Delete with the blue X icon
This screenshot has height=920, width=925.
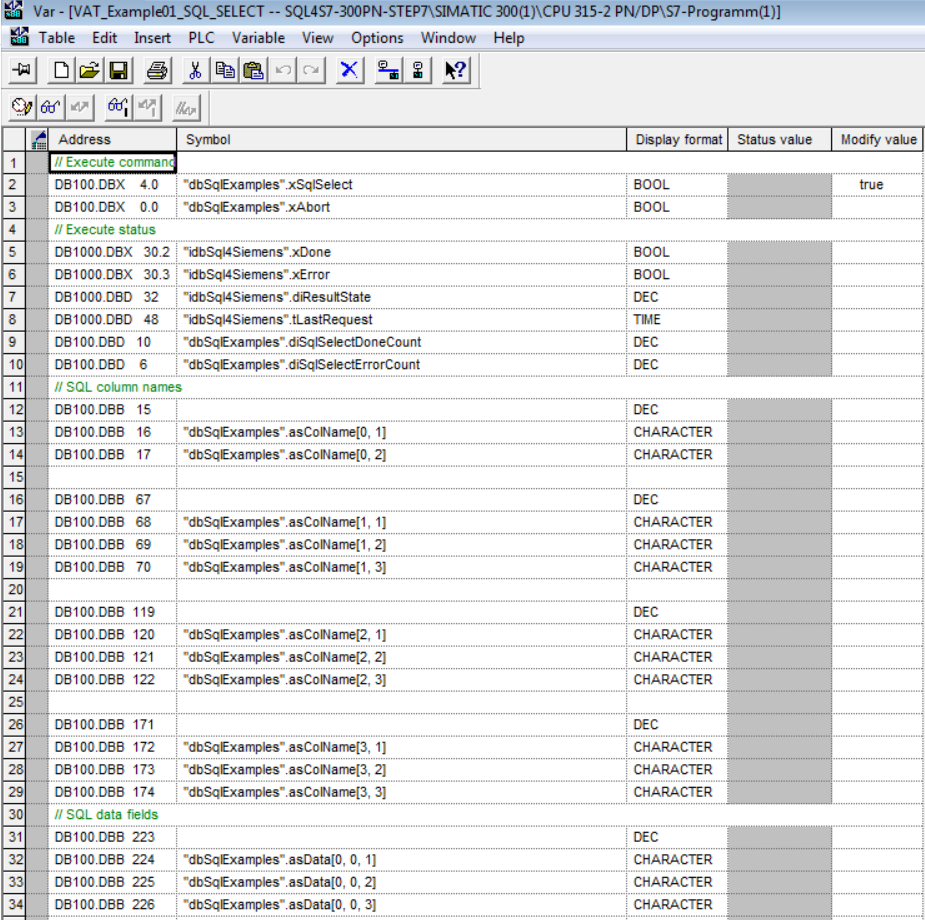(x=349, y=70)
